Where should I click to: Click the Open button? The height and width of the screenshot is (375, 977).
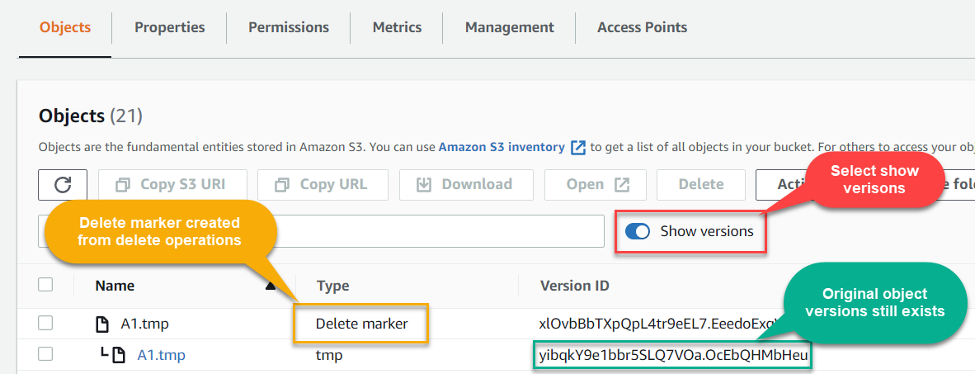pos(595,185)
